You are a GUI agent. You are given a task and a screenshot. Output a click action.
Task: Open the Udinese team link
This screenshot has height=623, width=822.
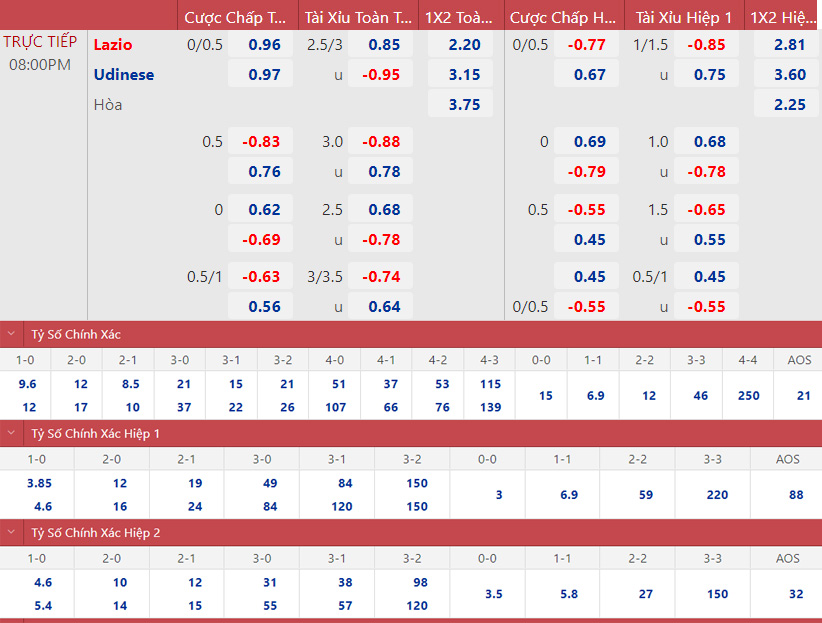(124, 75)
